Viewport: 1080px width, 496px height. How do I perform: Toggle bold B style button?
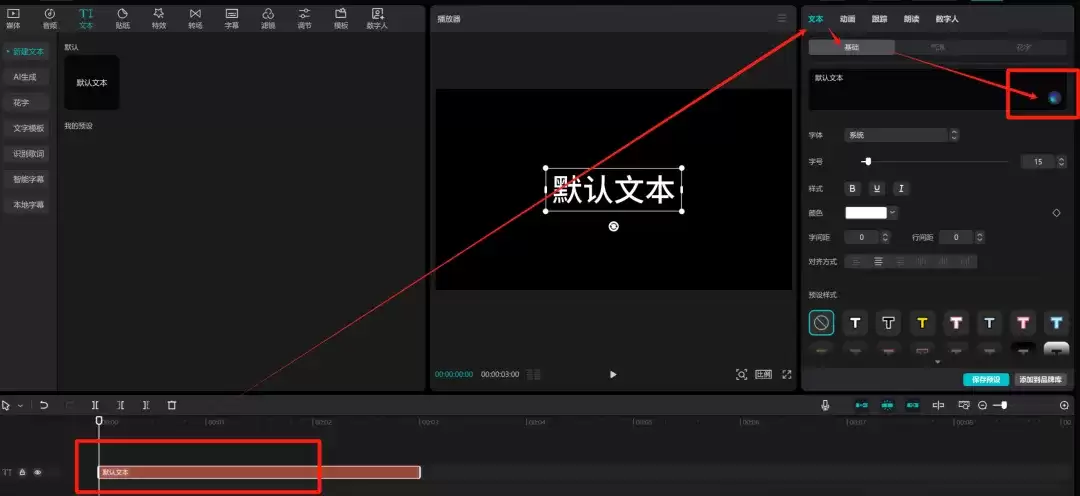pos(853,188)
